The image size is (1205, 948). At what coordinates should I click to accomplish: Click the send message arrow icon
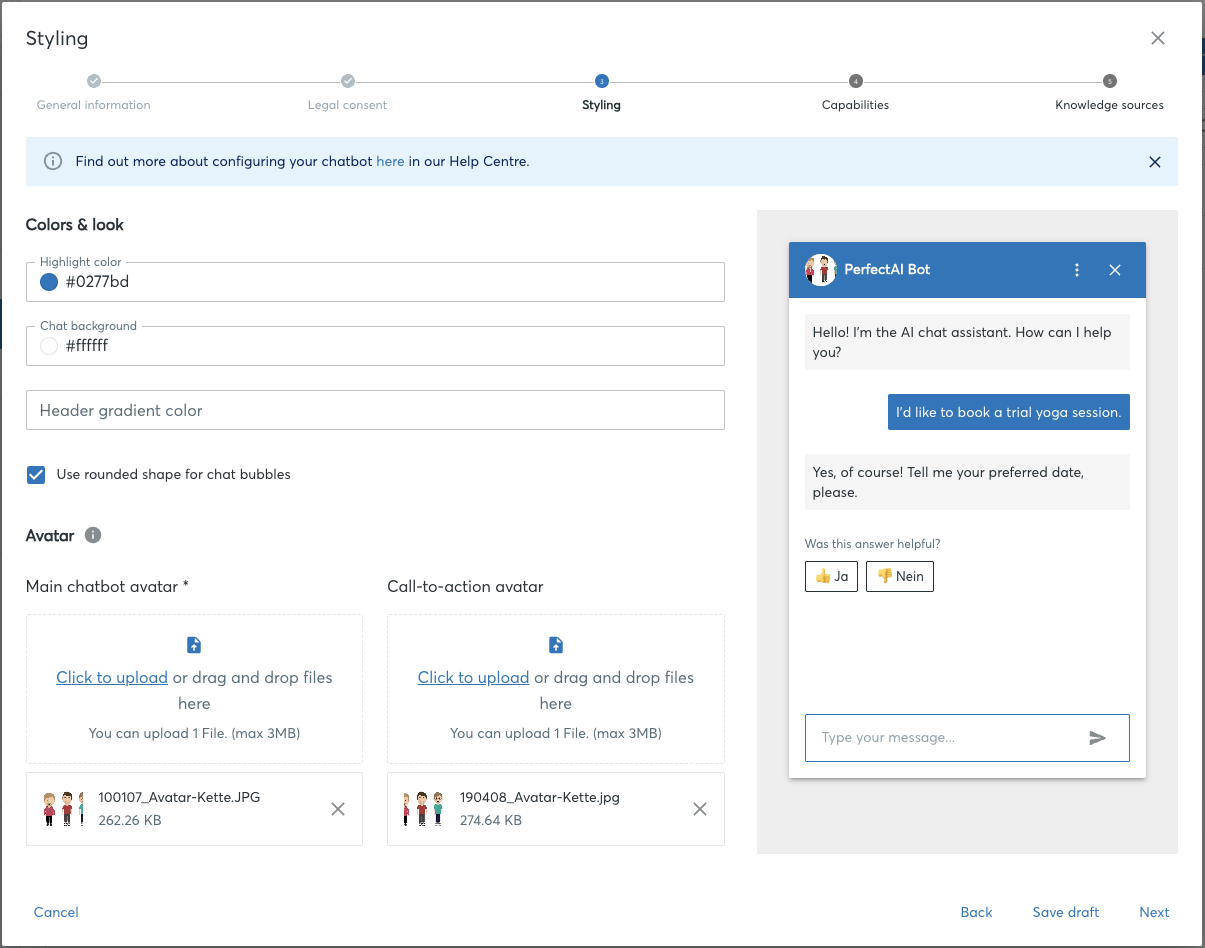click(1098, 738)
